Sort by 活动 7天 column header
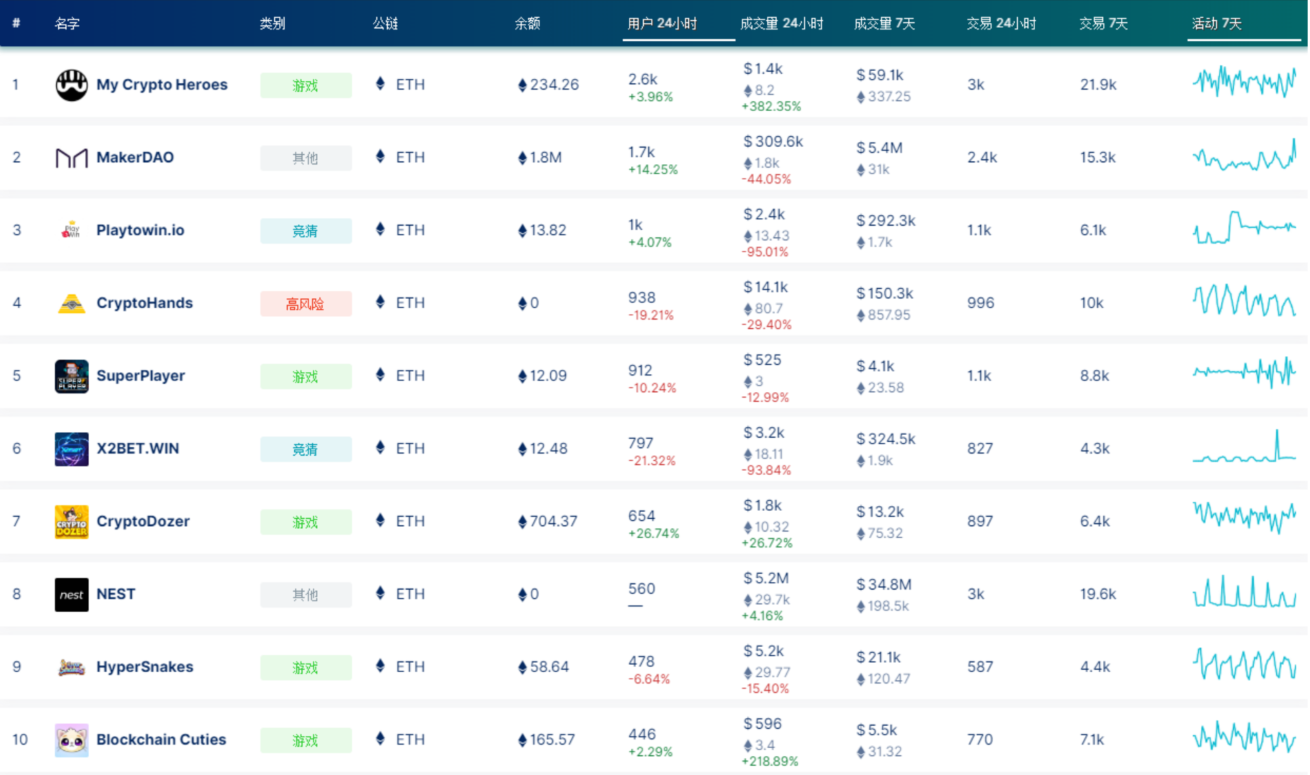 pos(1217,23)
